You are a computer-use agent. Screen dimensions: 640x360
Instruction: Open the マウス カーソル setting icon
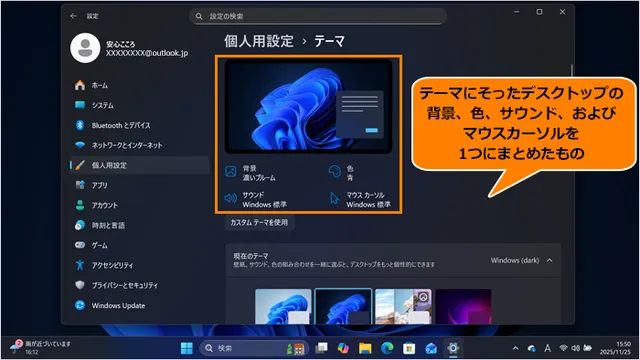coord(334,199)
